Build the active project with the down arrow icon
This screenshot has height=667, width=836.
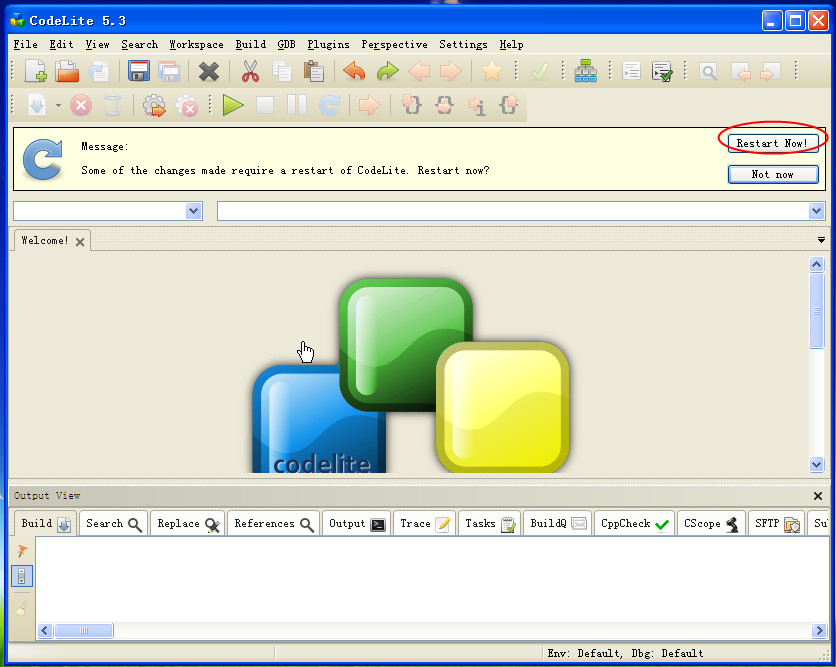pos(37,105)
